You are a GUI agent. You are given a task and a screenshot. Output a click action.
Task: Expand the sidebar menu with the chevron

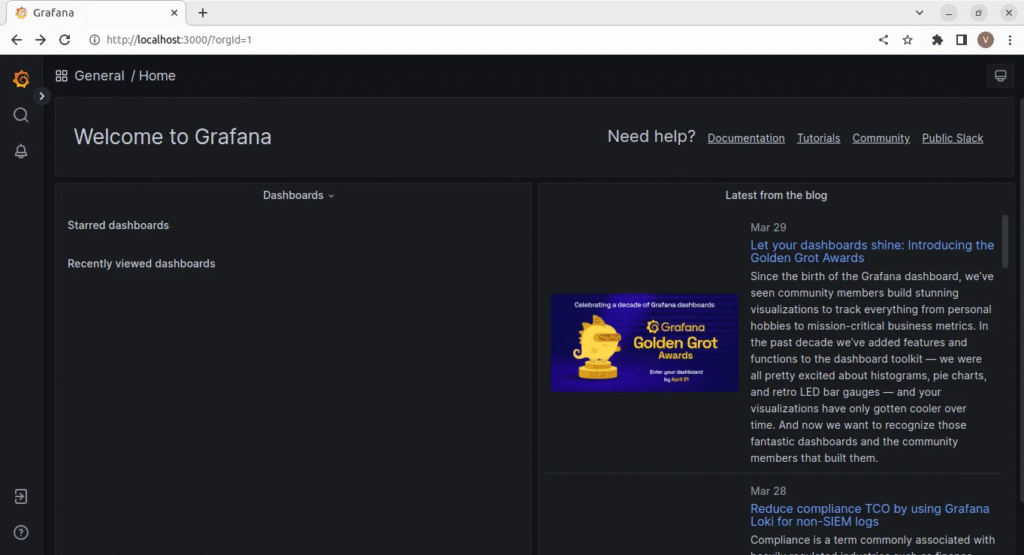coord(41,96)
